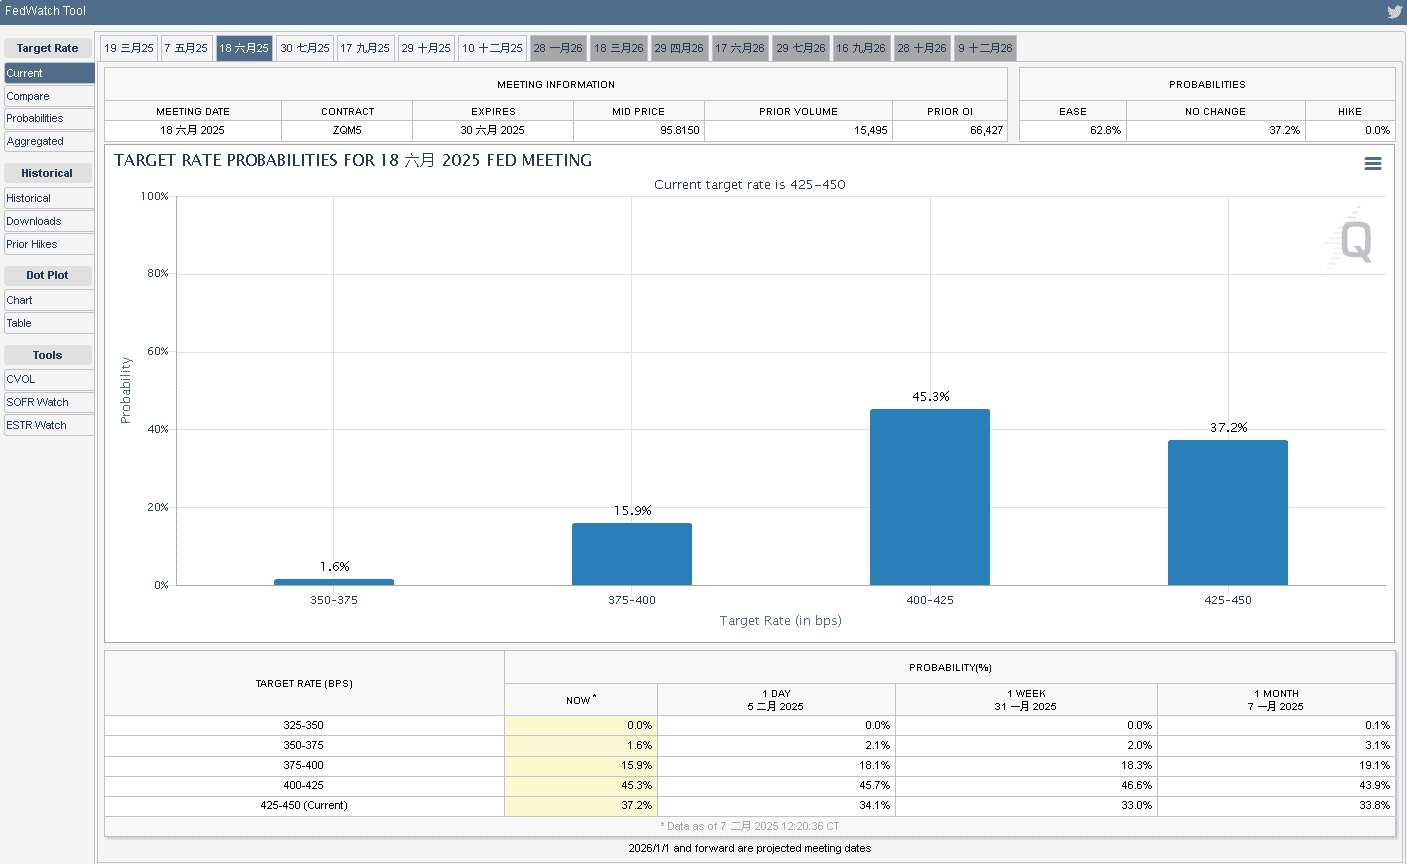
Task: Click the NOW column header
Action: point(581,700)
